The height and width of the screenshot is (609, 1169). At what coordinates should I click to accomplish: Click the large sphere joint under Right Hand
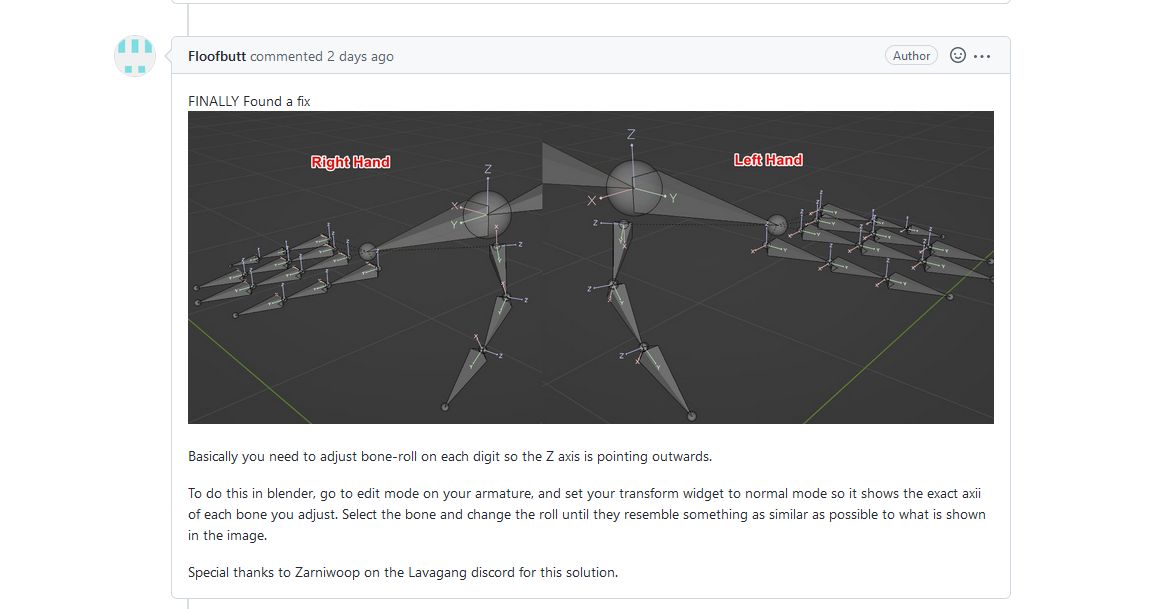487,215
